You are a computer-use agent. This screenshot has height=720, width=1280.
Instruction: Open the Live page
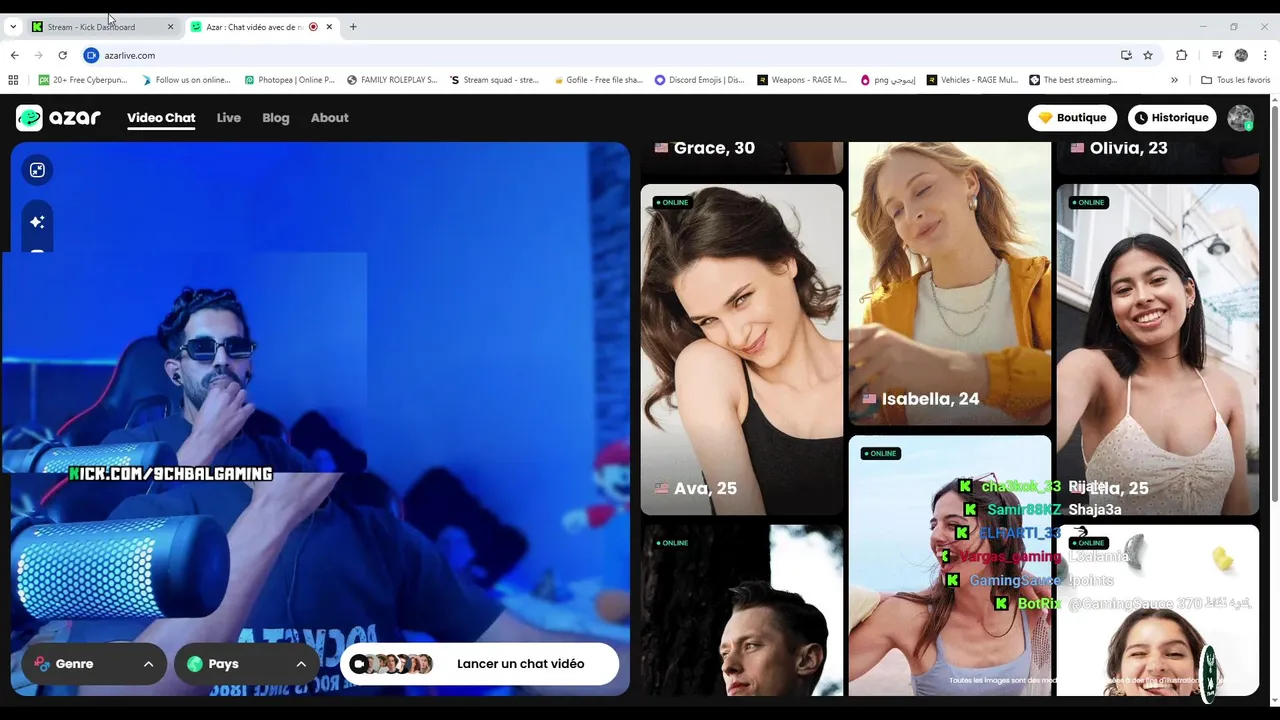[x=229, y=118]
